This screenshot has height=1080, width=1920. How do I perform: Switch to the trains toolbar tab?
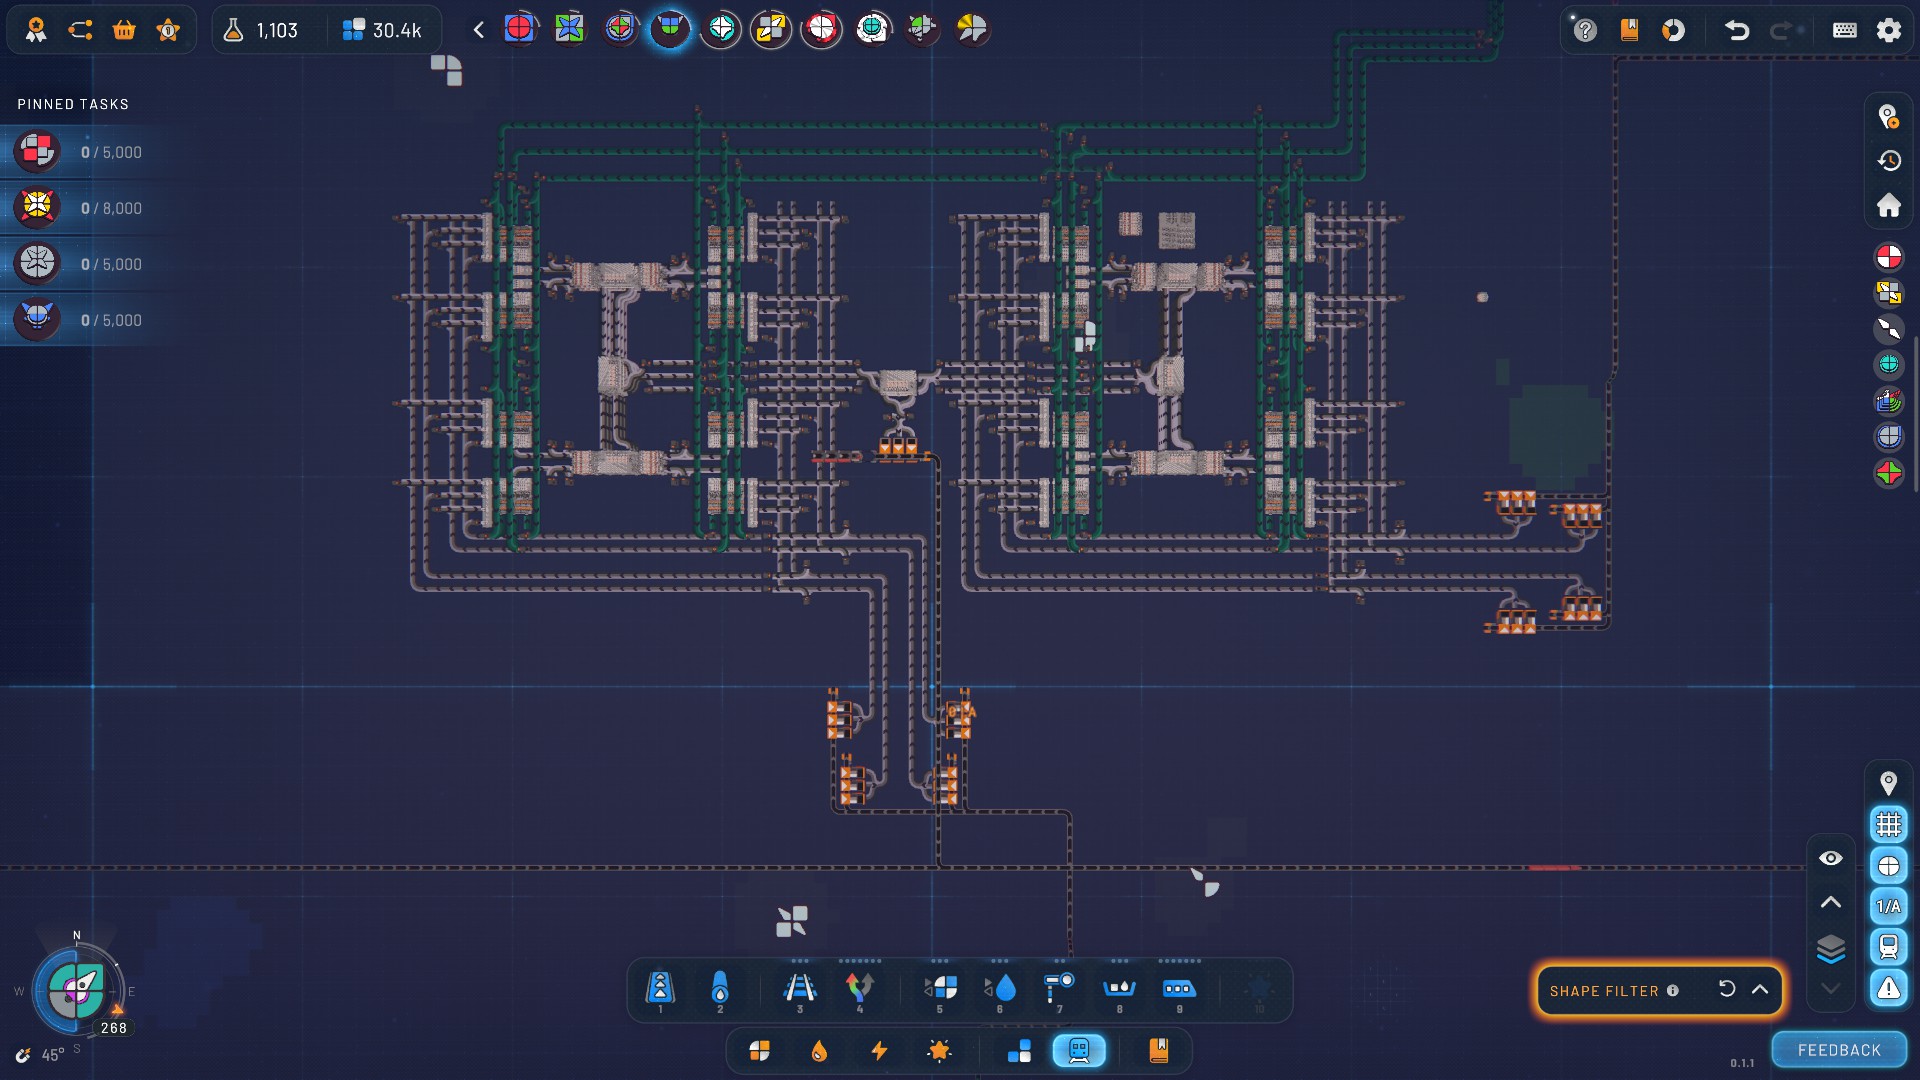coord(1078,1051)
